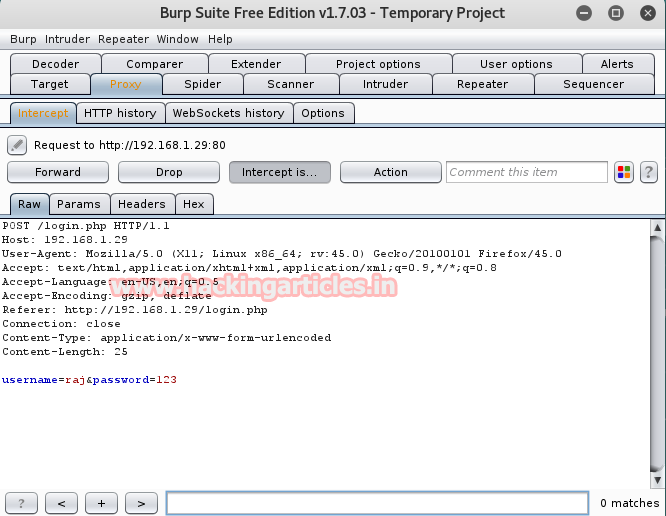Viewport: 666px width, 516px height.
Task: Click the scrollbar down arrow
Action: pyautogui.click(x=657, y=480)
